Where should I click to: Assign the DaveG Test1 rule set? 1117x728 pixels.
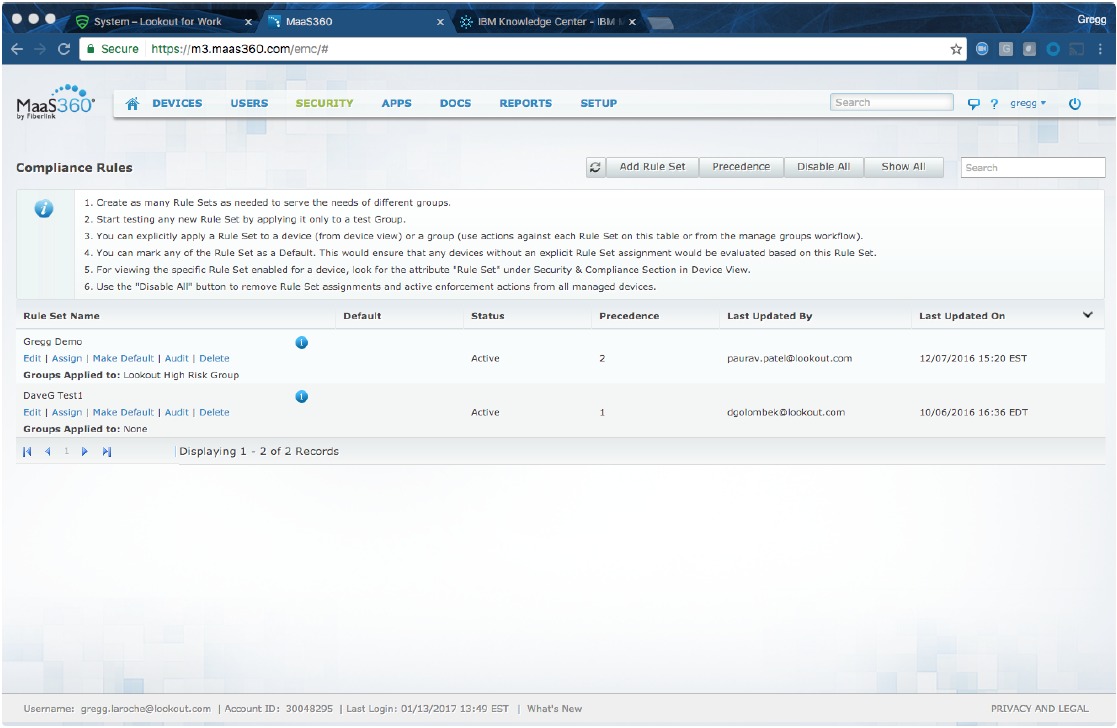[67, 412]
